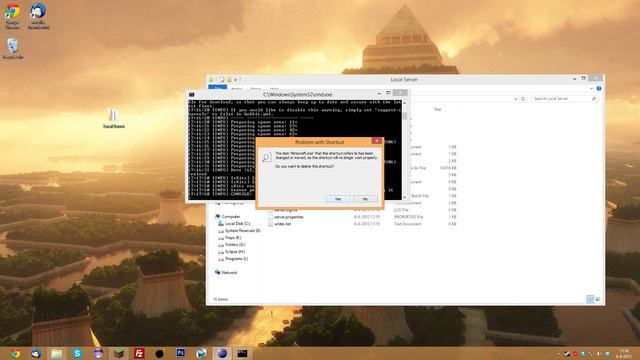
Task: Click the cmd.exe window scrollbar up arrow
Action: coord(404,103)
